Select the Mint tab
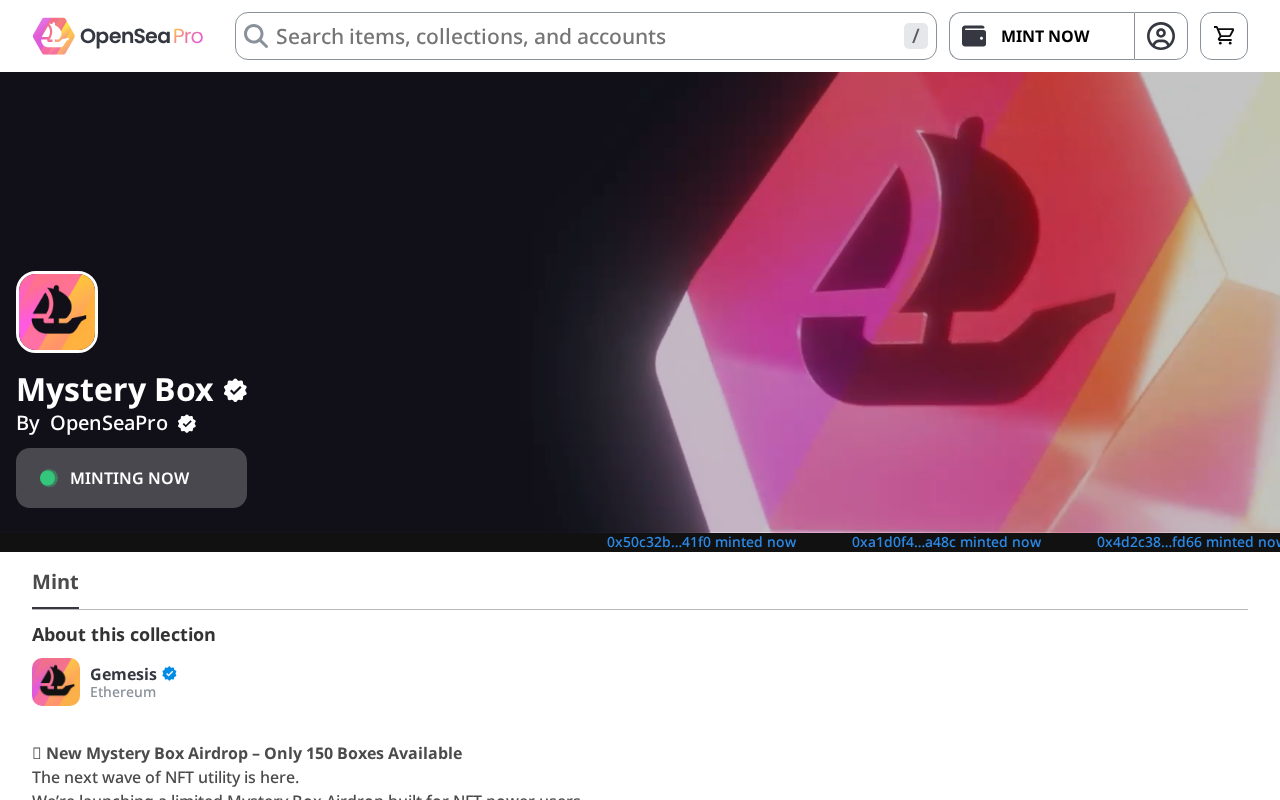Screen dimensions: 1280x800 tap(55, 582)
